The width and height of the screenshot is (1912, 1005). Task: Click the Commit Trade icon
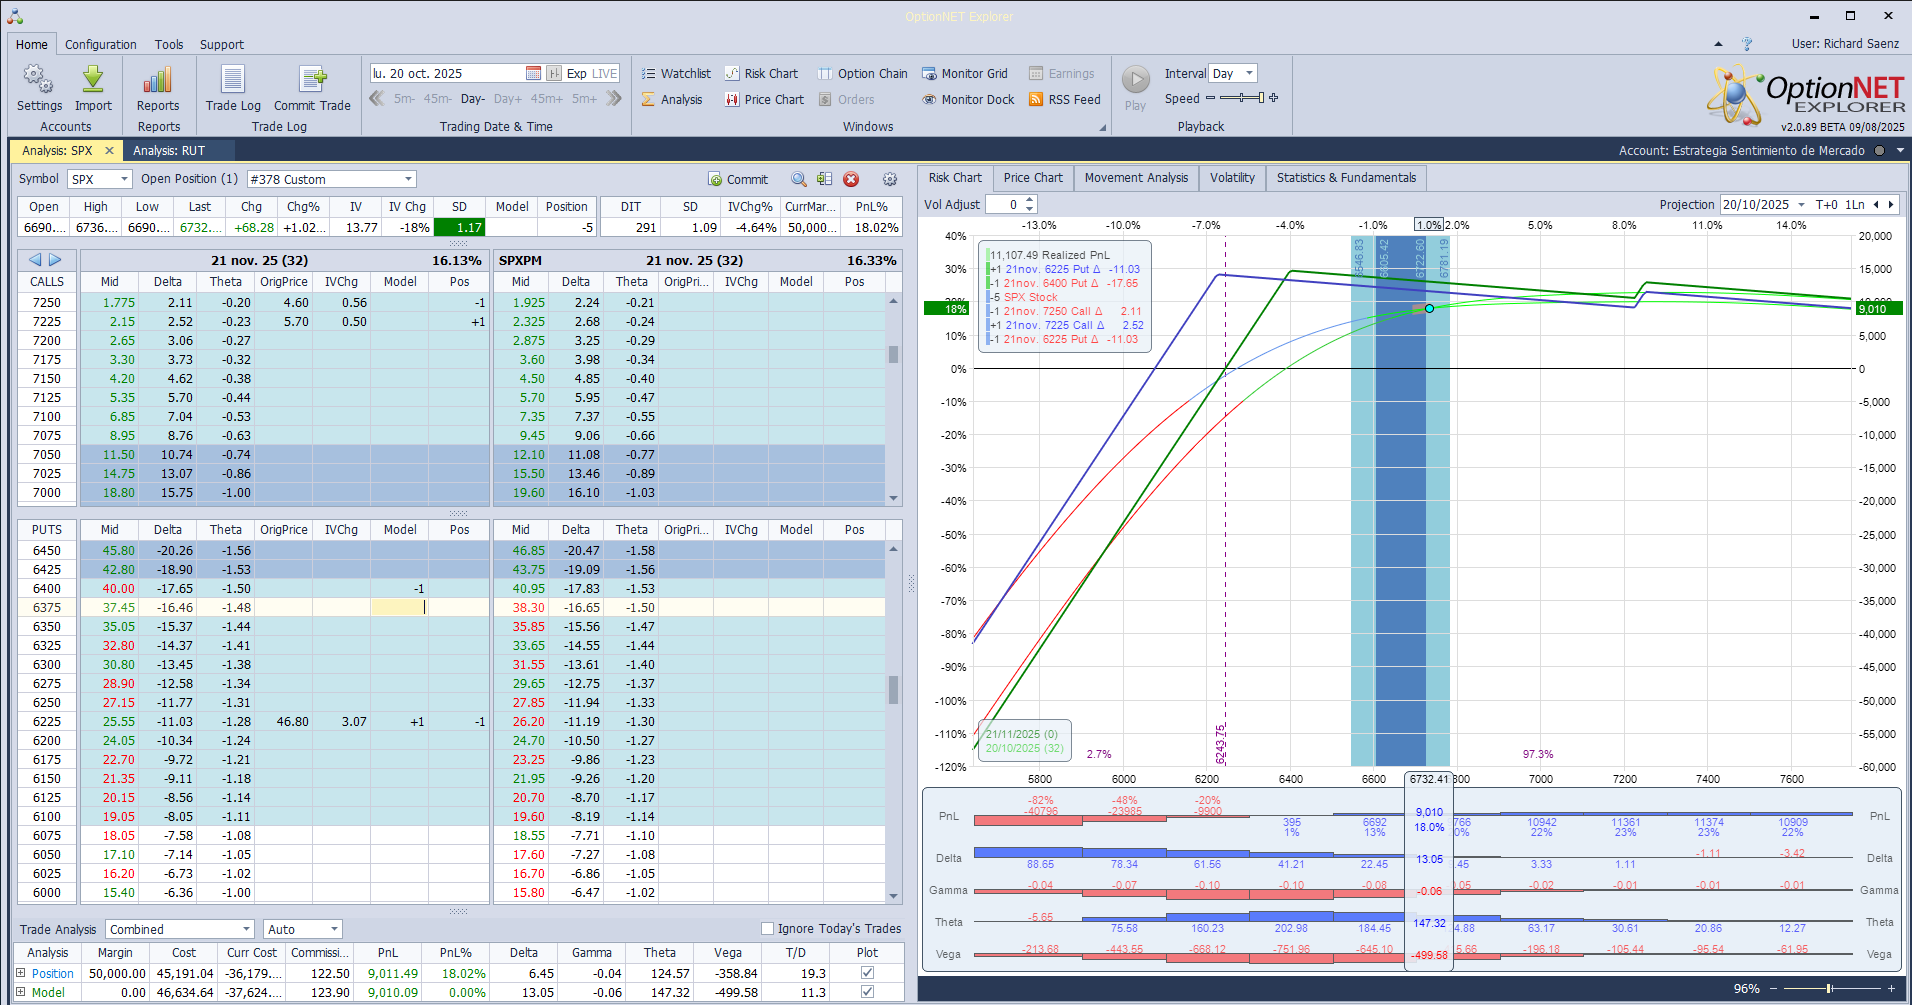[312, 79]
